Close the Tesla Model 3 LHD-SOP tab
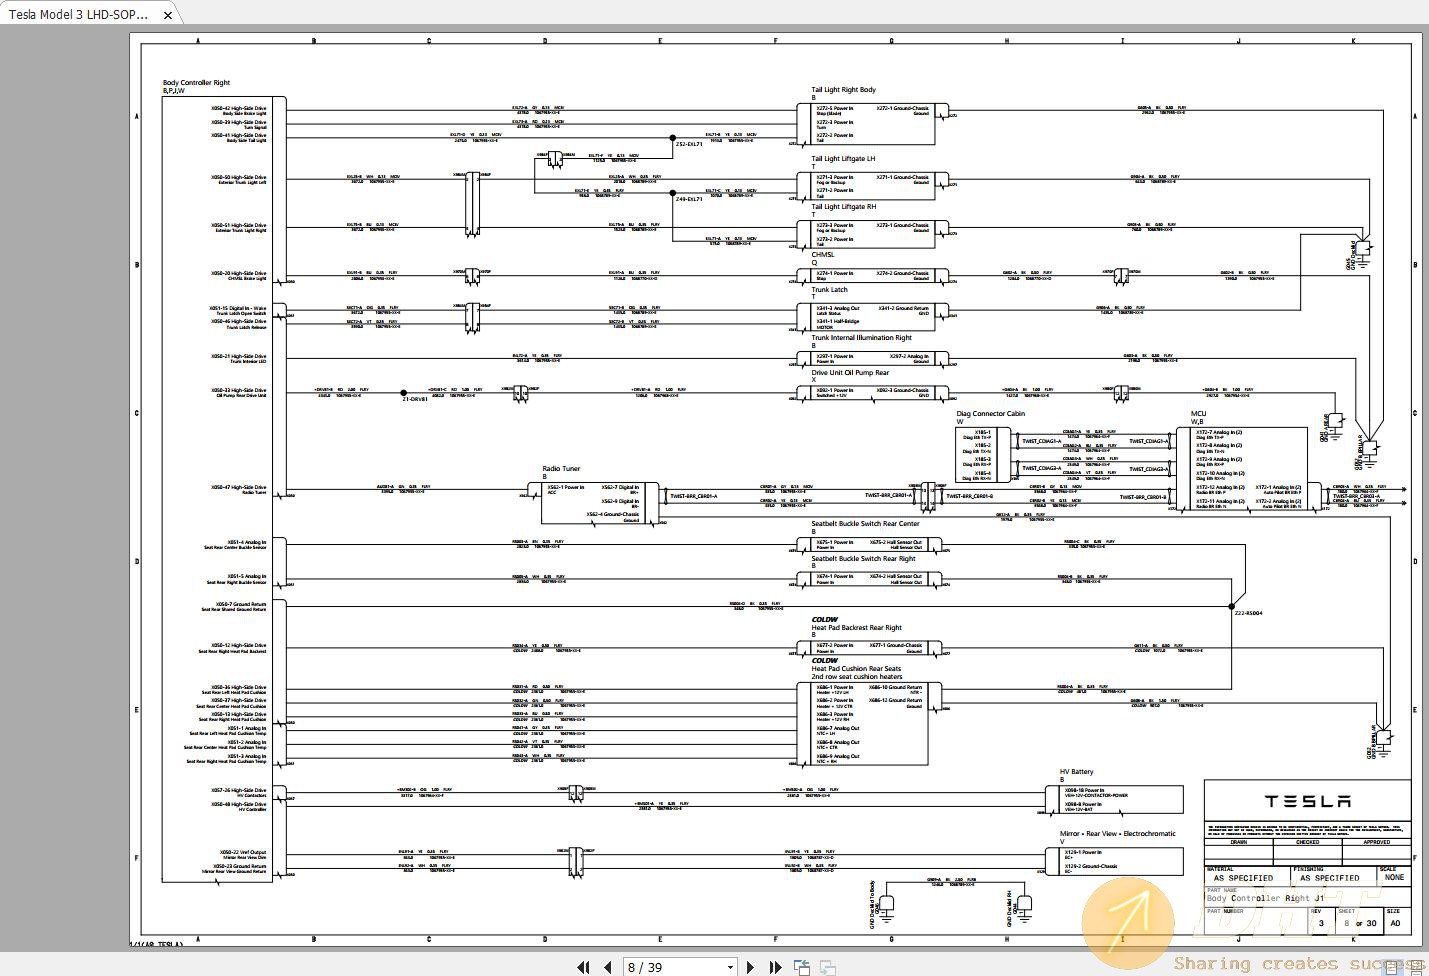Screen dimensions: 1429x976 pyautogui.click(x=168, y=15)
